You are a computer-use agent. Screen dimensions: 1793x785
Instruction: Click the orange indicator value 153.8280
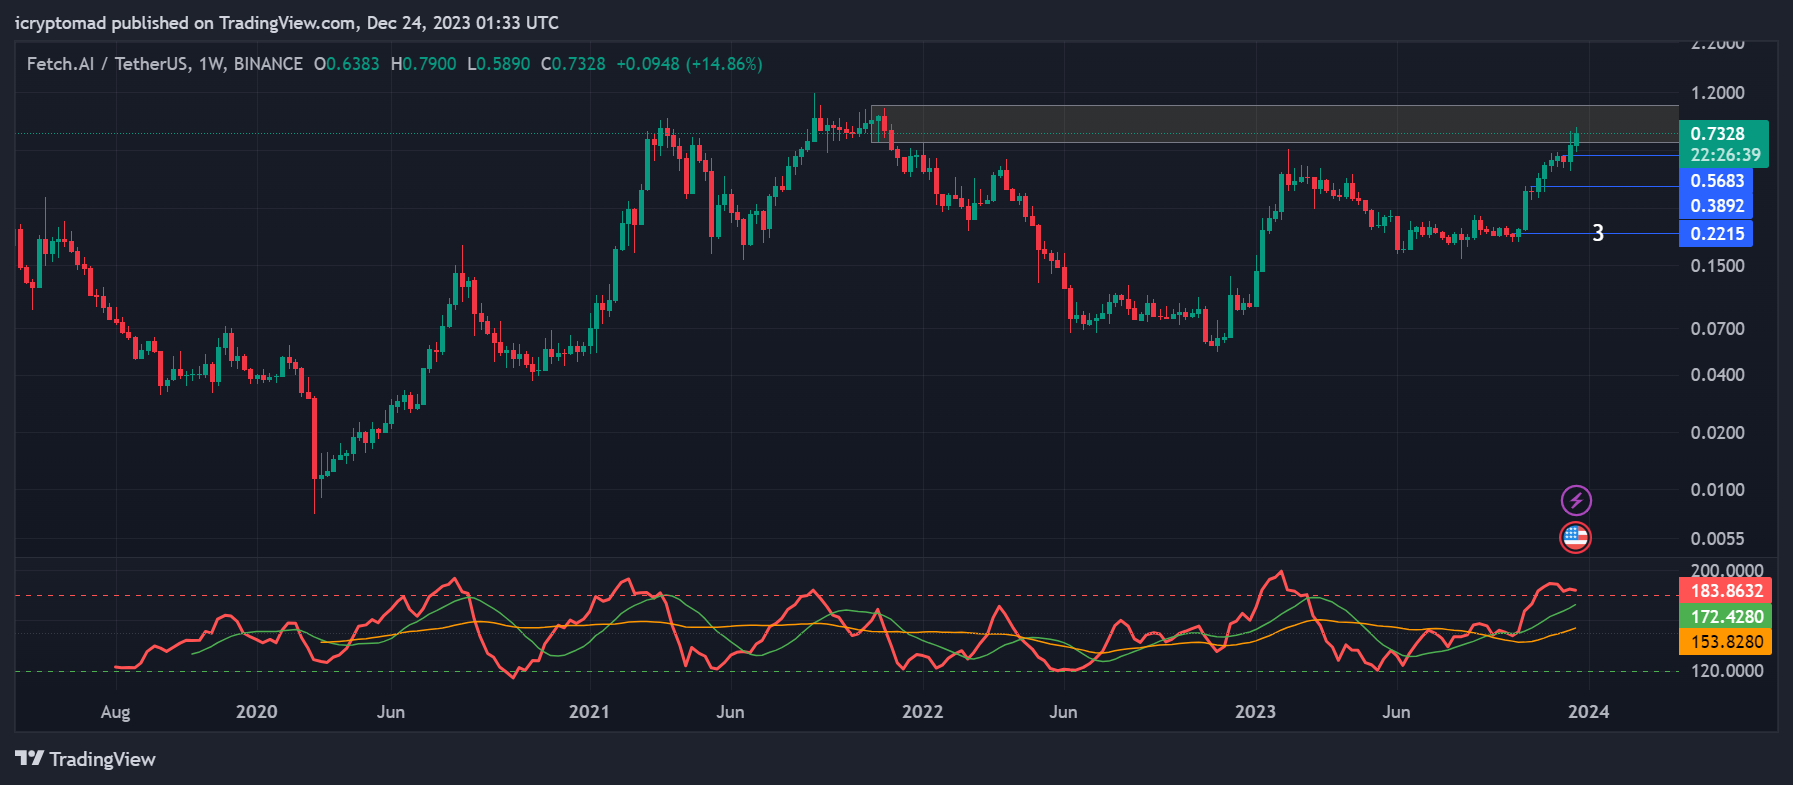point(1726,642)
